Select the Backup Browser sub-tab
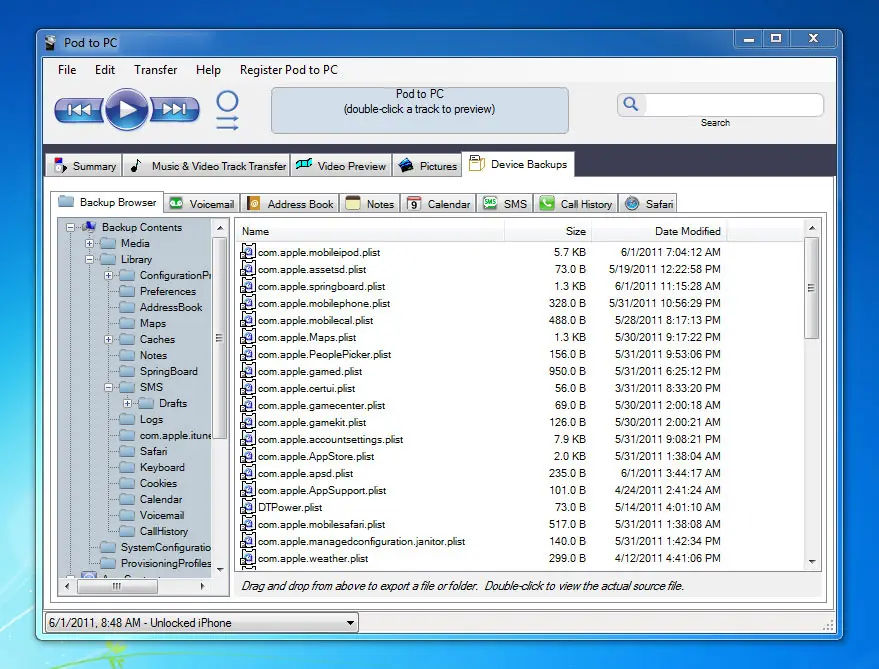The height and width of the screenshot is (669, 879). point(107,202)
